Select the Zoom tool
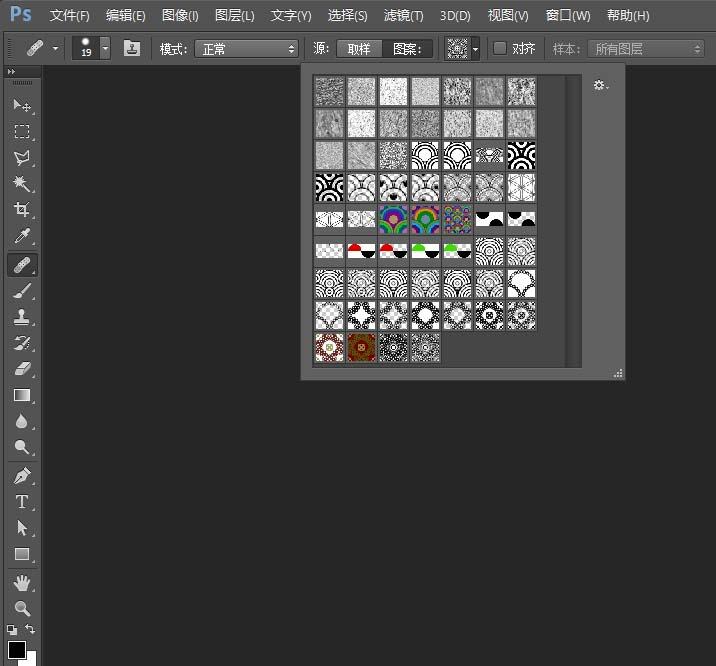Screen dimensions: 716x666 coord(22,608)
